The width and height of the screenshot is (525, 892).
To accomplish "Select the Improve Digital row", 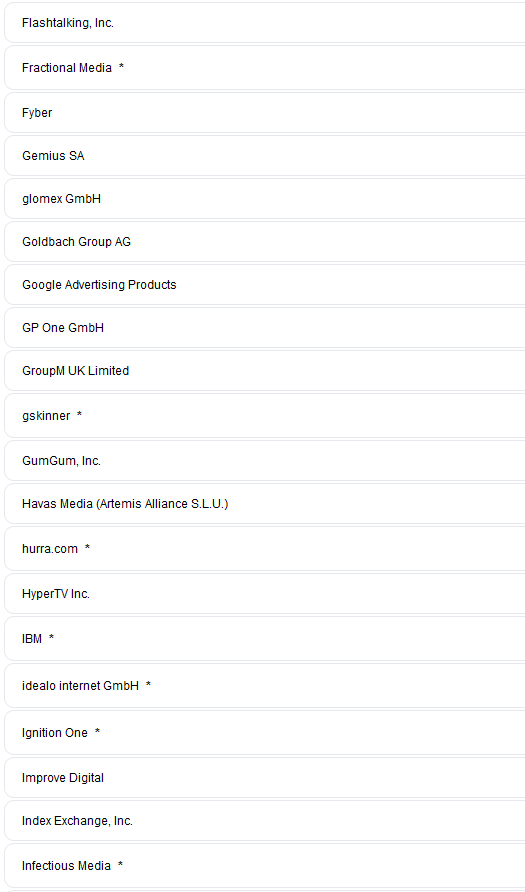I will 264,778.
